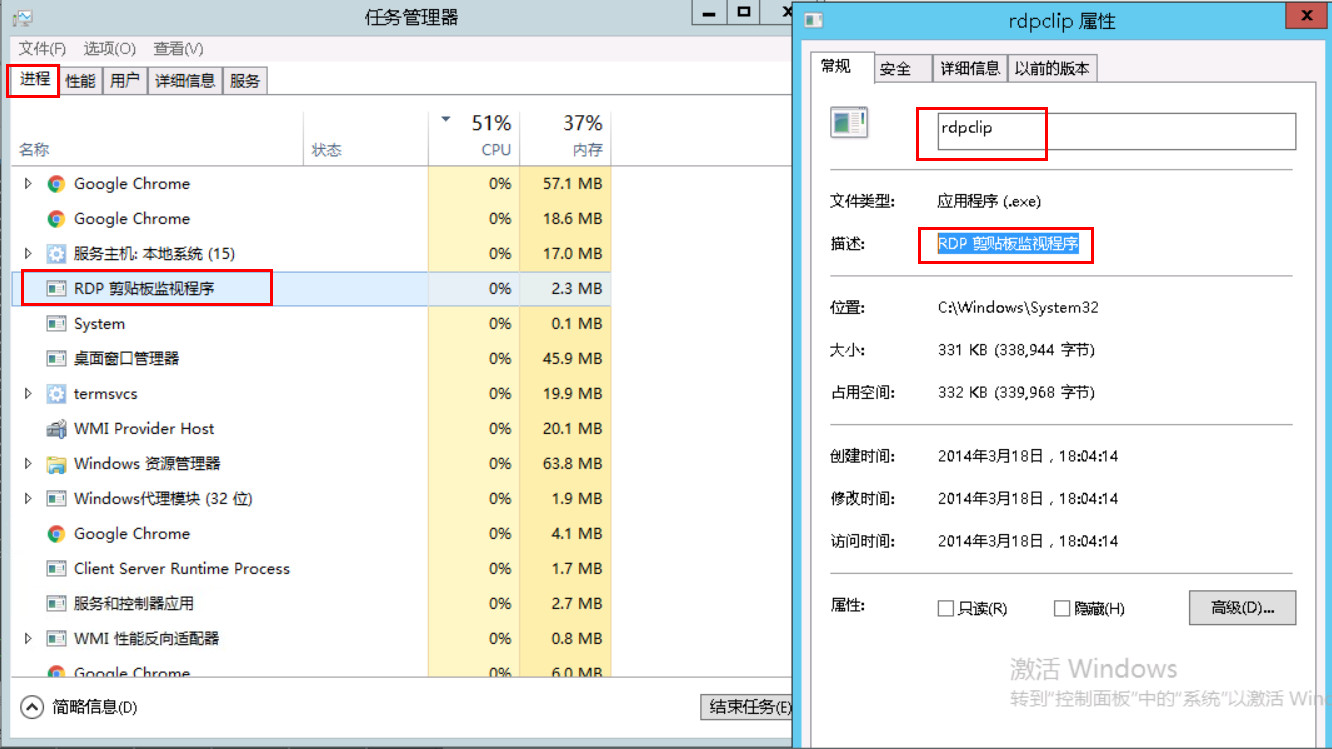Expand the WMI 性能反向适配器 group
The width and height of the screenshot is (1332, 749).
[x=28, y=639]
